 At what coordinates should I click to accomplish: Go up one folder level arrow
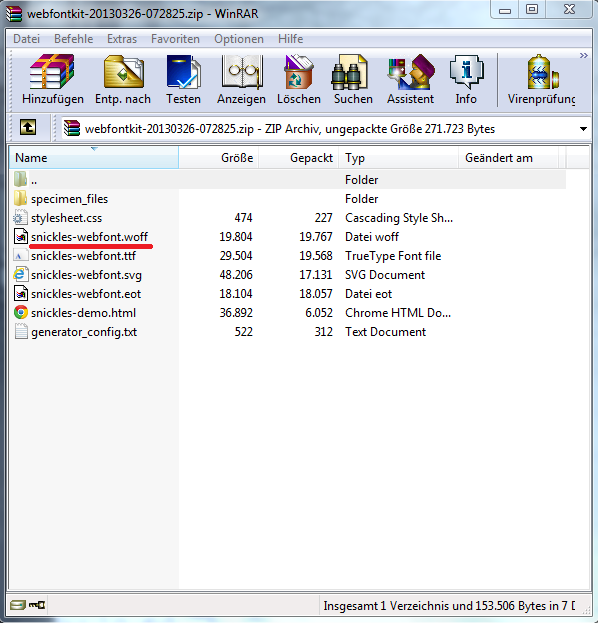coord(28,128)
